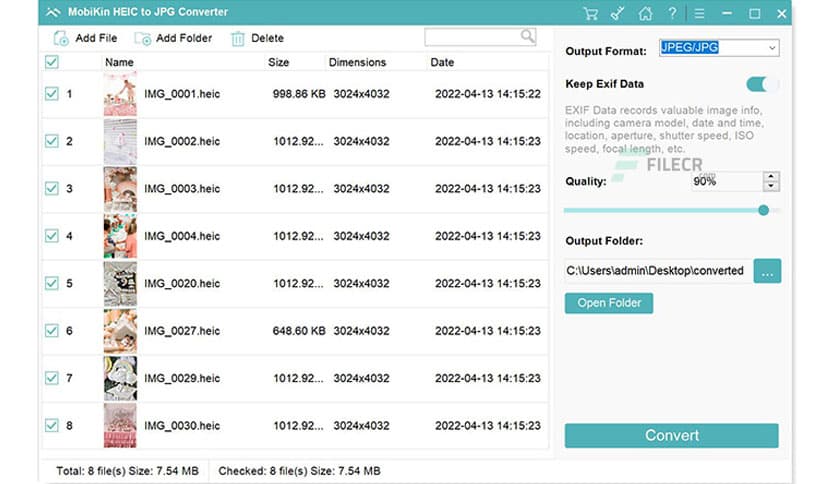
Task: Click the Quality slider handle
Action: [x=764, y=210]
